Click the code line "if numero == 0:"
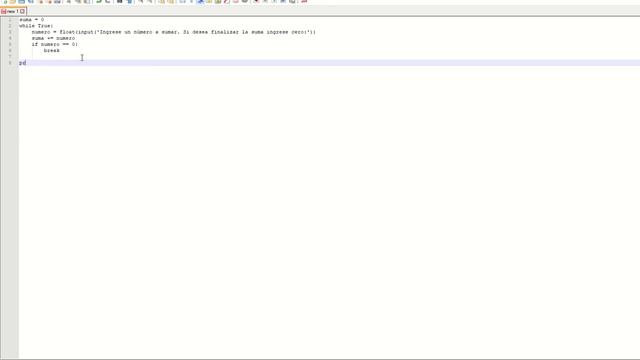The width and height of the screenshot is (640, 360). (x=55, y=44)
